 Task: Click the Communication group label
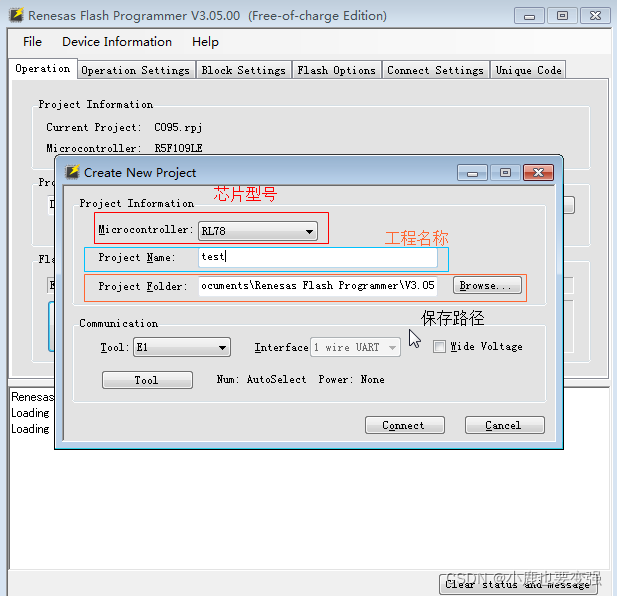pyautogui.click(x=118, y=323)
